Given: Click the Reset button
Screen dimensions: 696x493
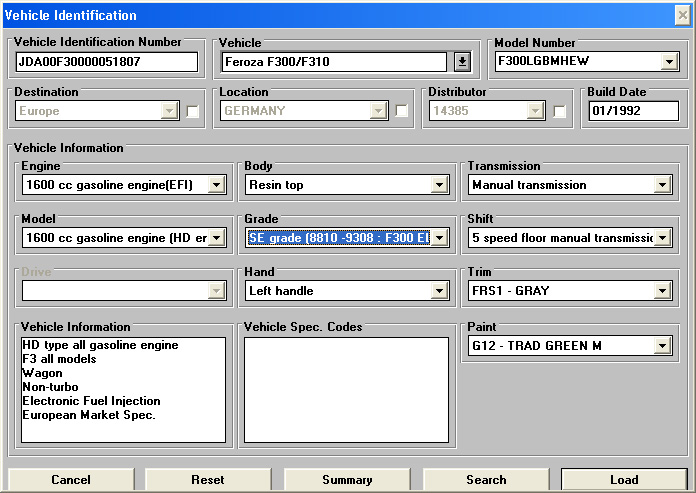Looking at the screenshot, I should tap(208, 480).
